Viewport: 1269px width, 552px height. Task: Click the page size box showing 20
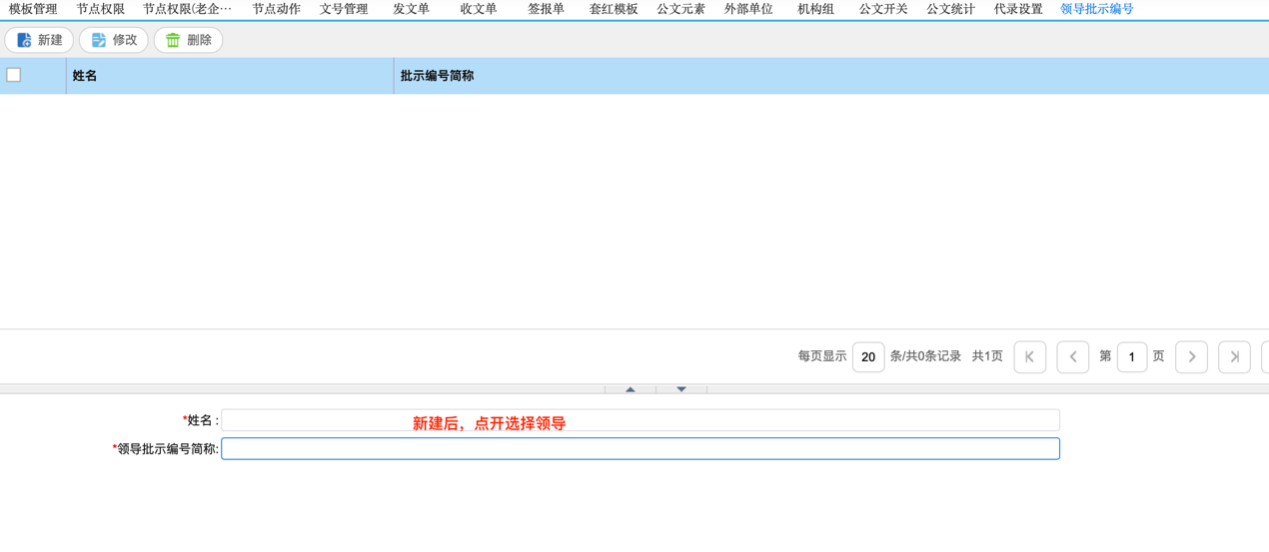[x=868, y=357]
